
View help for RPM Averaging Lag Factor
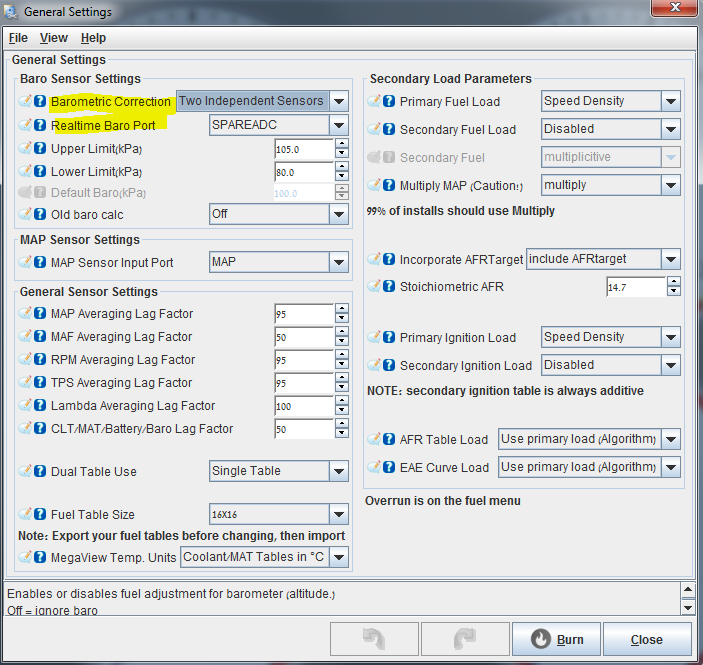40,359
